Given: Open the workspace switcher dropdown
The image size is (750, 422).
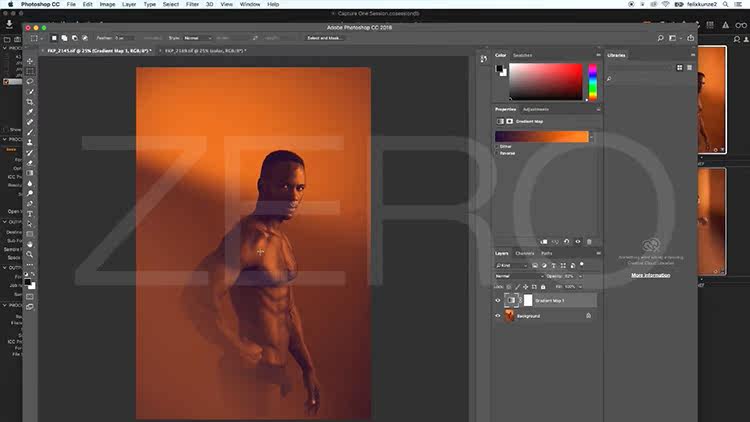Looking at the screenshot, I should (x=673, y=38).
